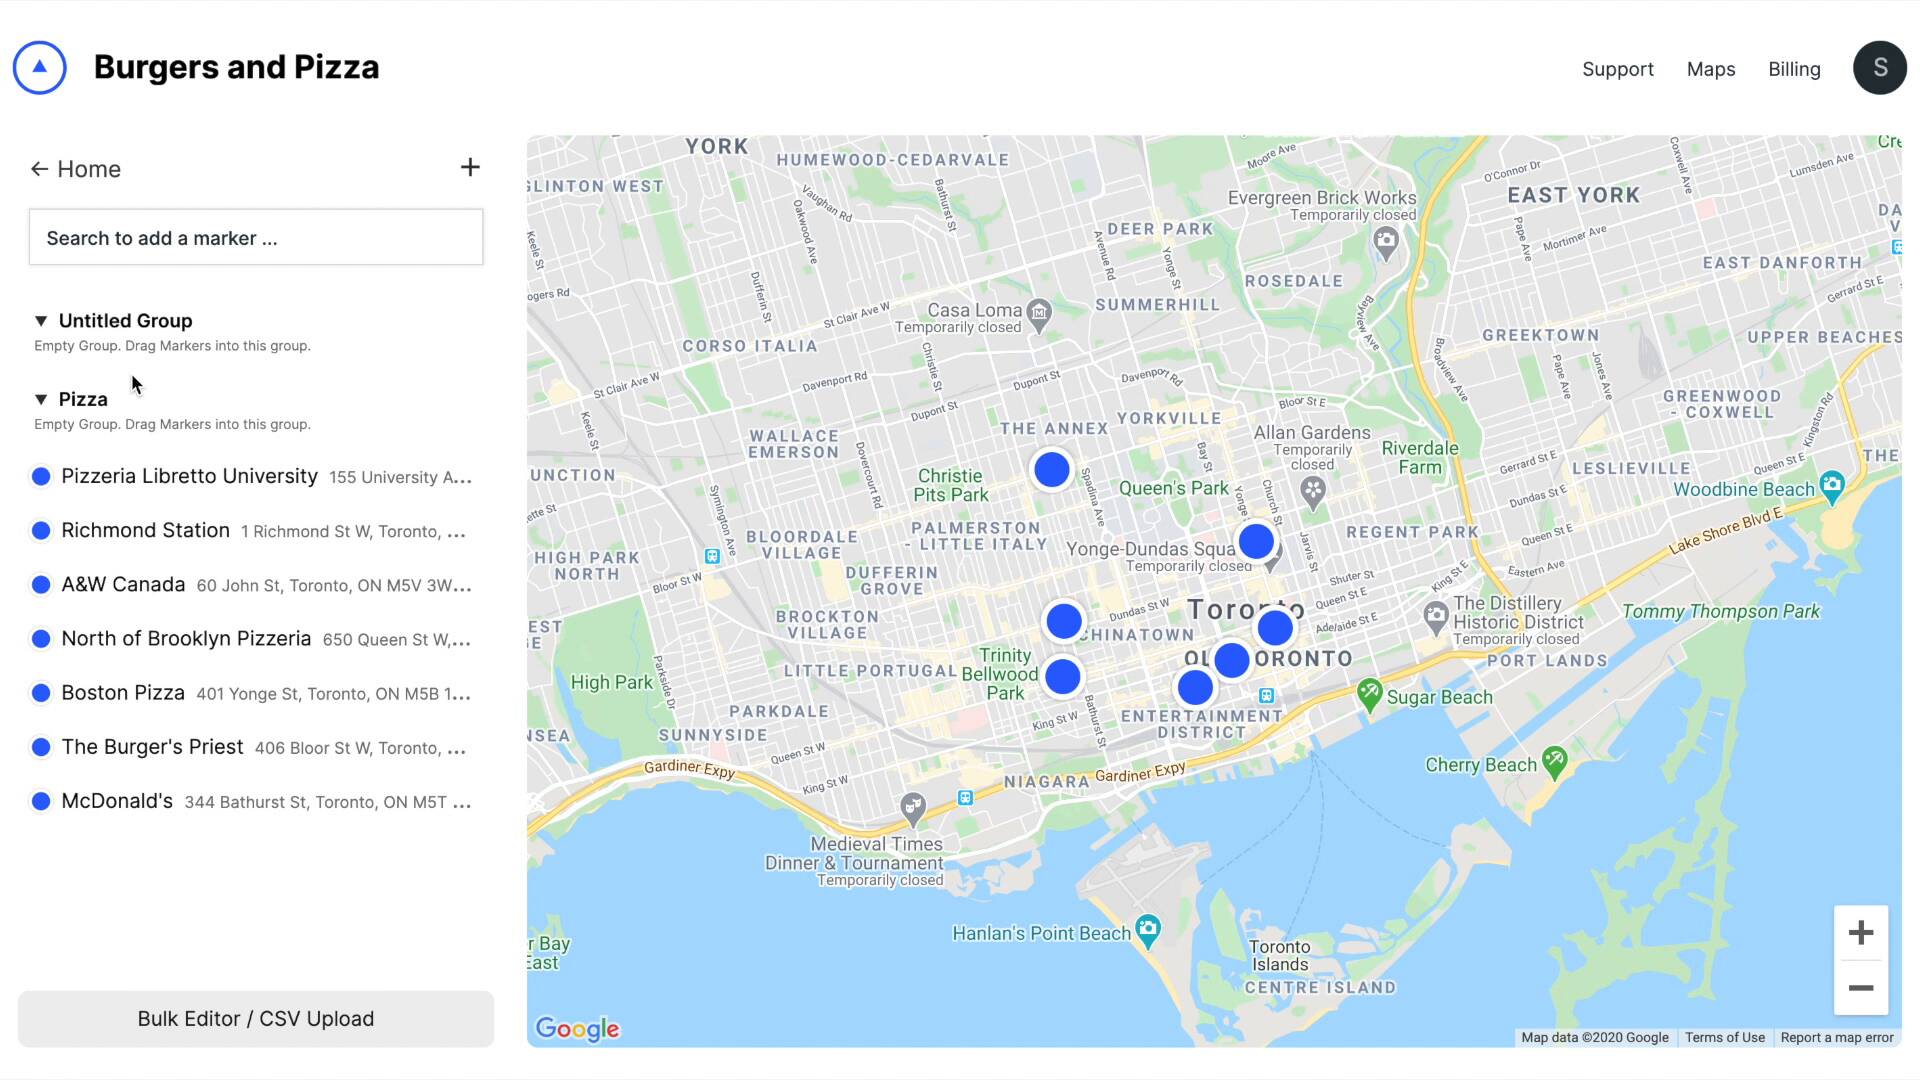1920x1080 pixels.
Task: Click the user avatar icon top right
Action: (1878, 67)
